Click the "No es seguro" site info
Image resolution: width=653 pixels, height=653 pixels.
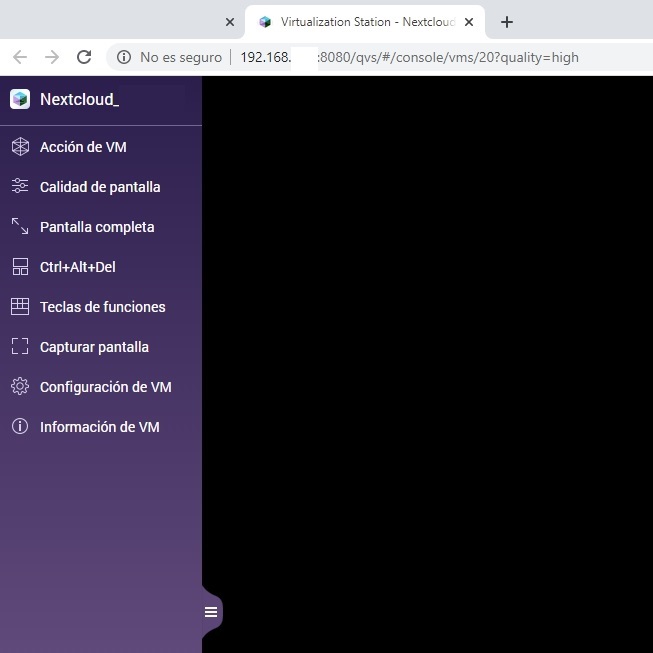point(169,57)
